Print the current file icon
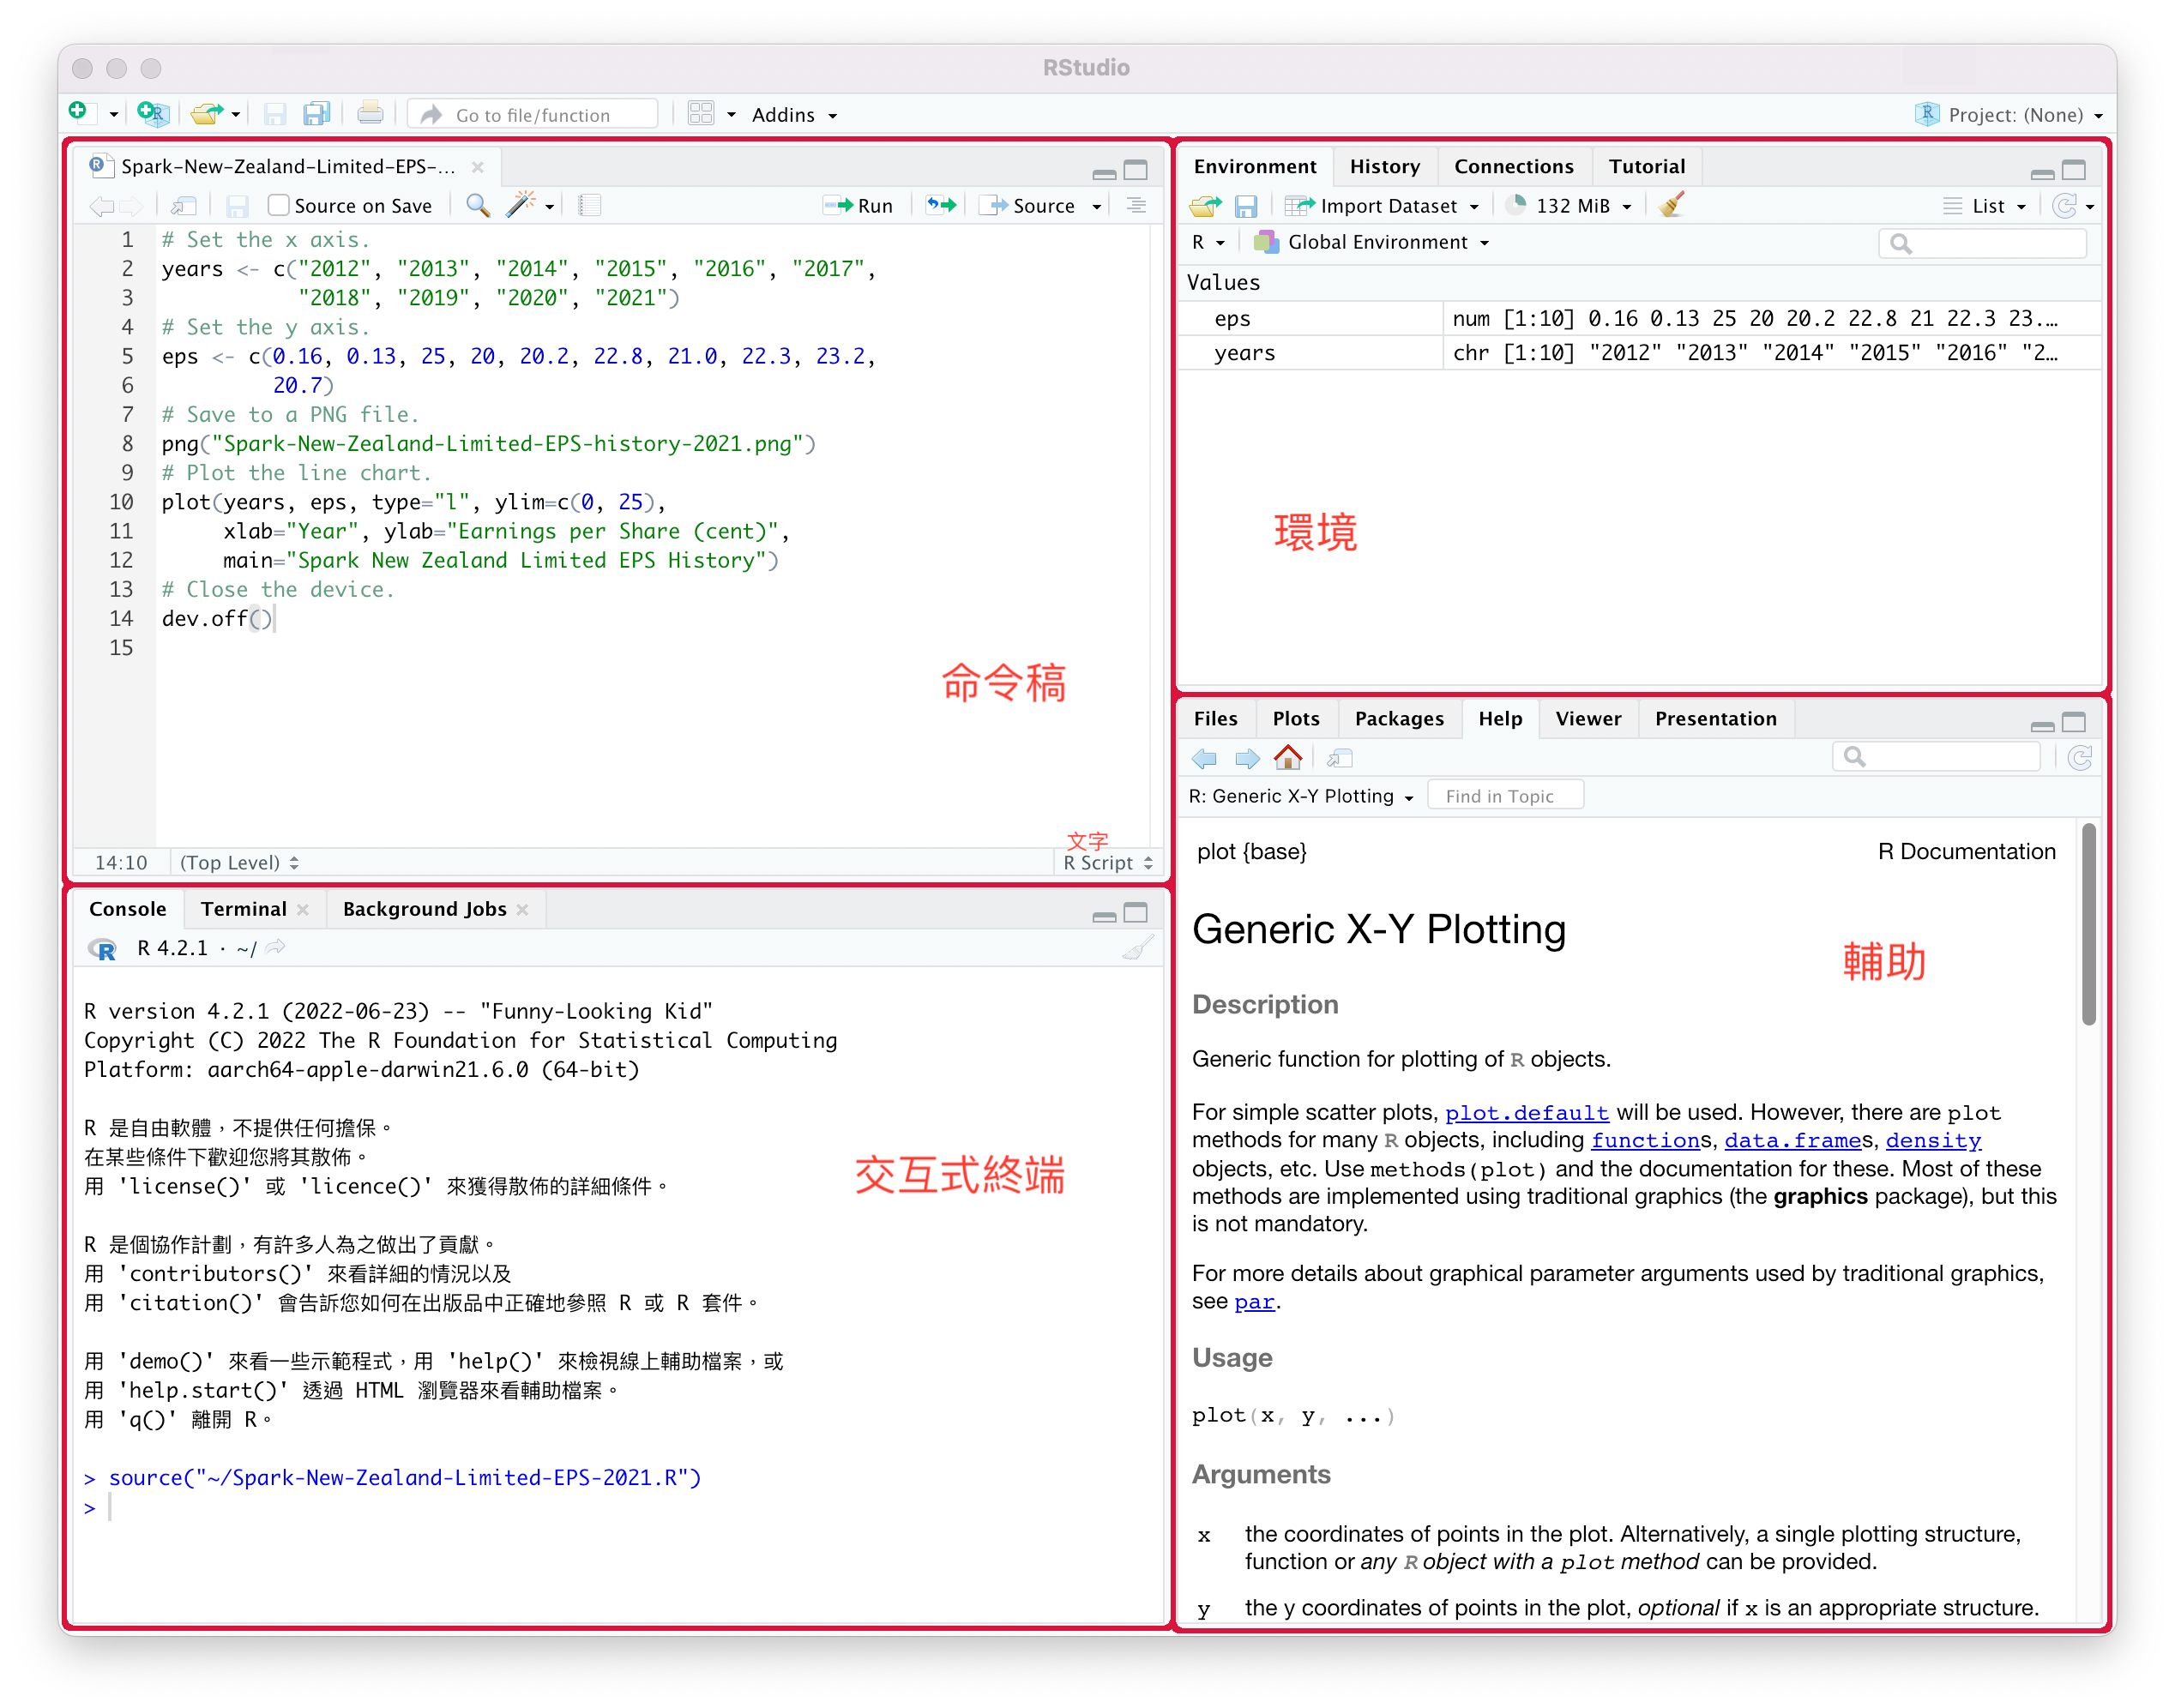The image size is (2175, 1708). tap(370, 114)
